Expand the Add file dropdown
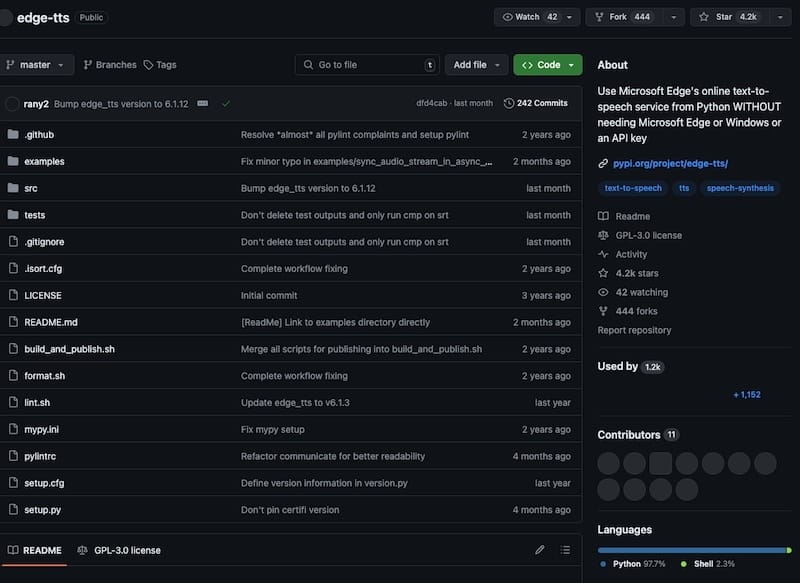800x583 pixels. (477, 65)
